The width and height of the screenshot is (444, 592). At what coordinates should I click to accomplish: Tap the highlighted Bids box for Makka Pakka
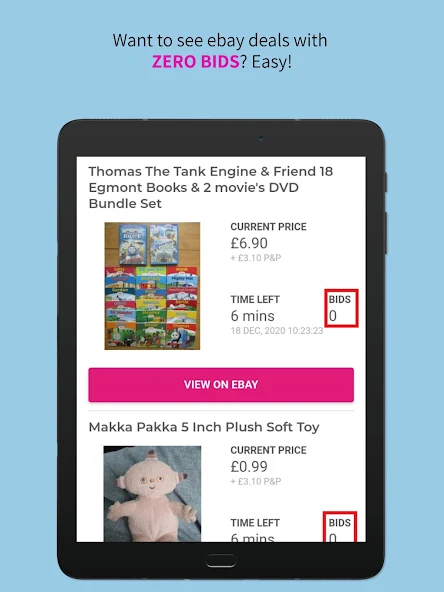pos(340,527)
